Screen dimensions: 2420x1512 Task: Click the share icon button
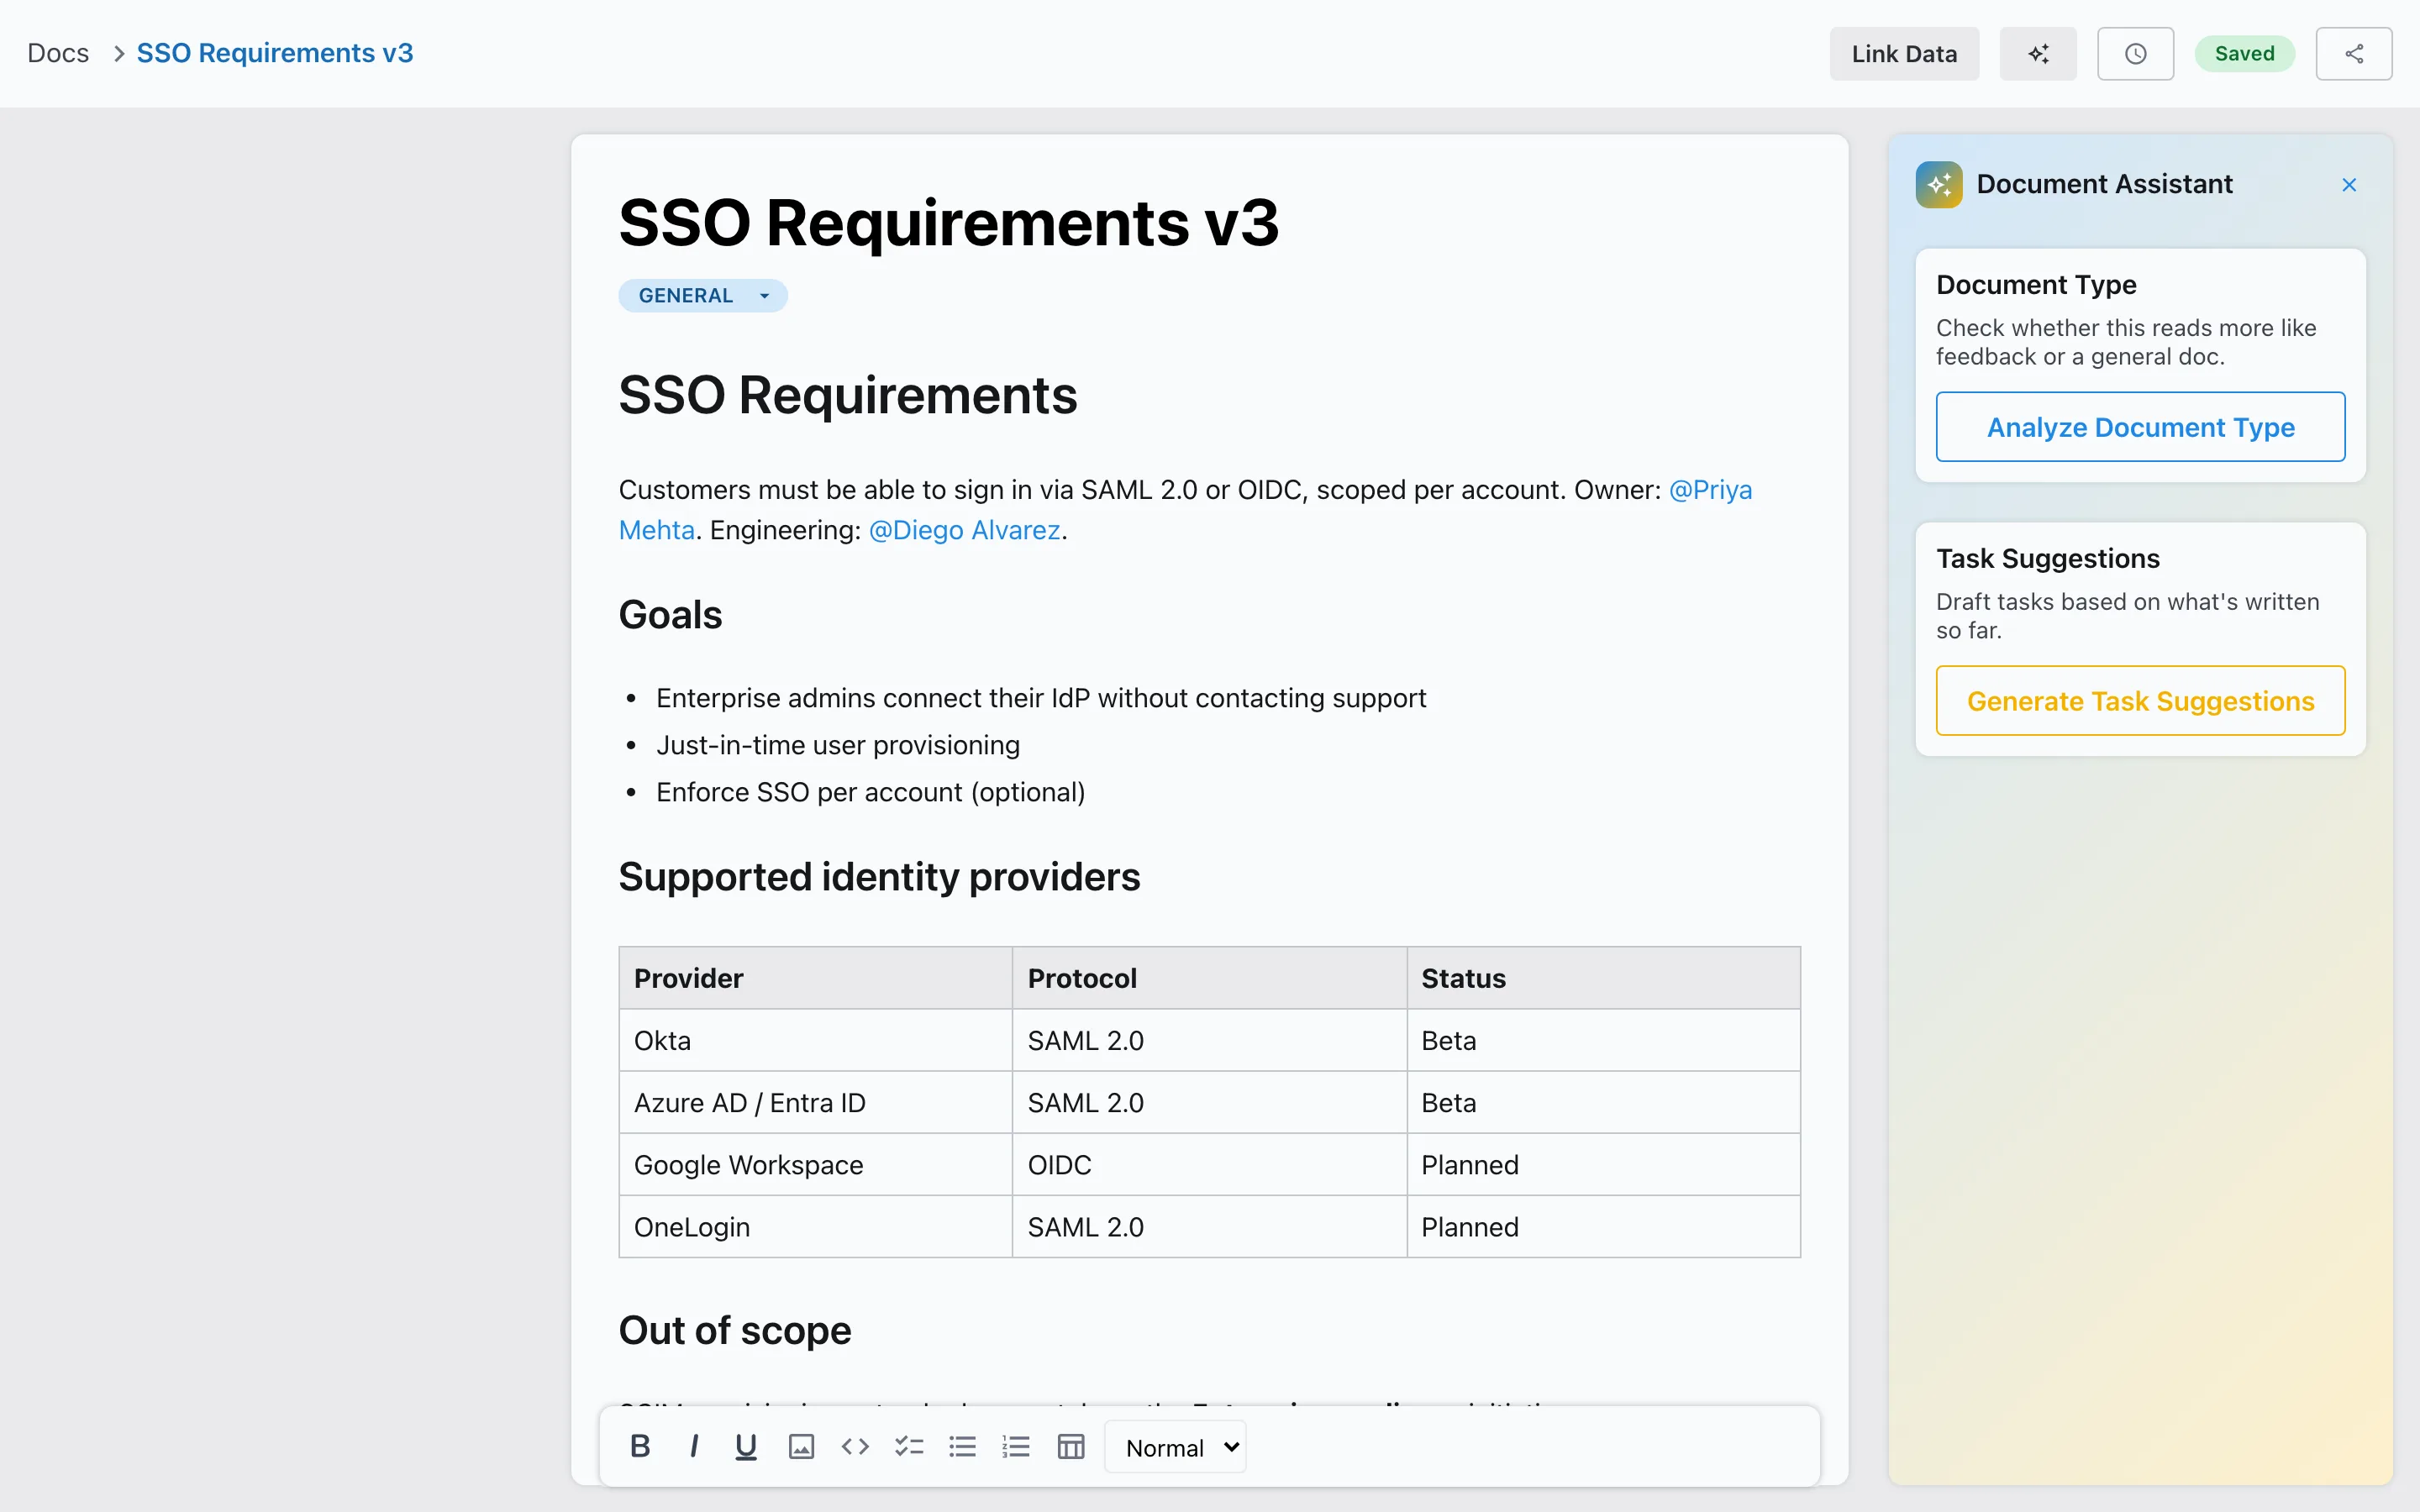coord(2353,54)
